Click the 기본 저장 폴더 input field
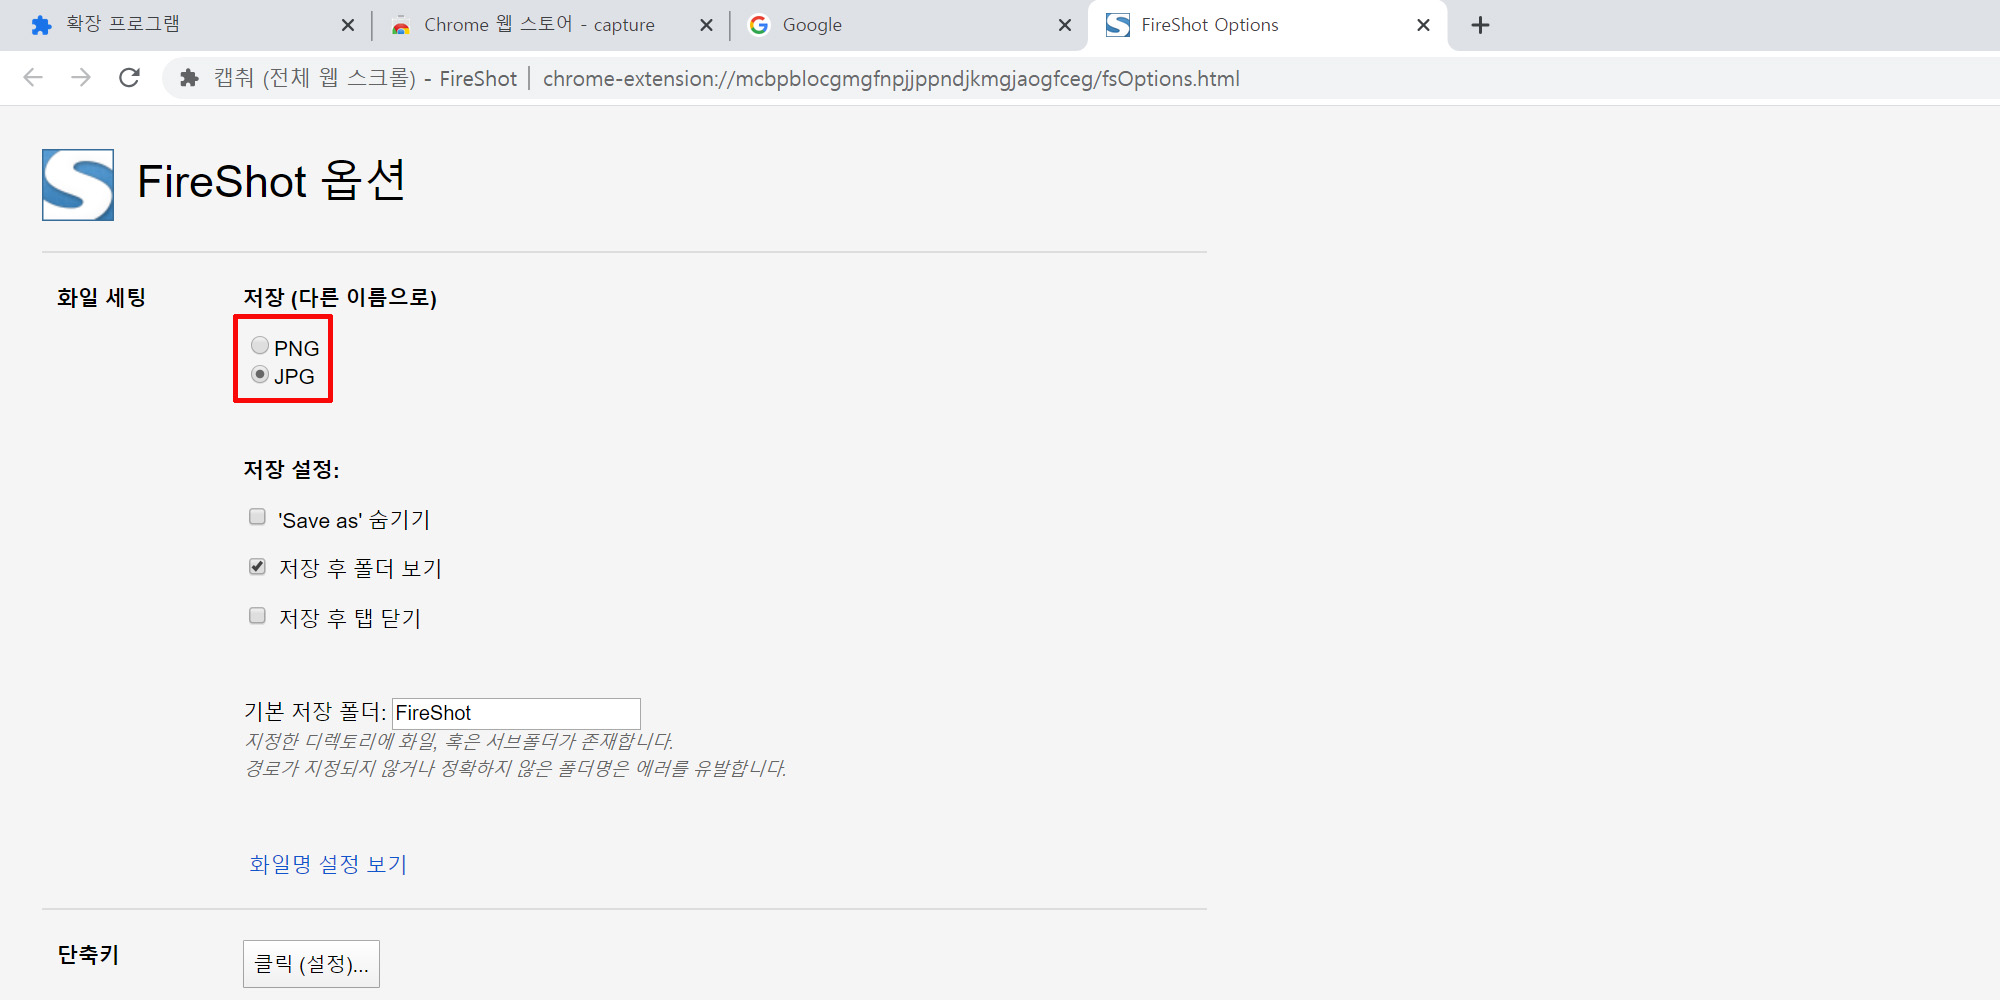Image resolution: width=2000 pixels, height=1000 pixels. 516,713
